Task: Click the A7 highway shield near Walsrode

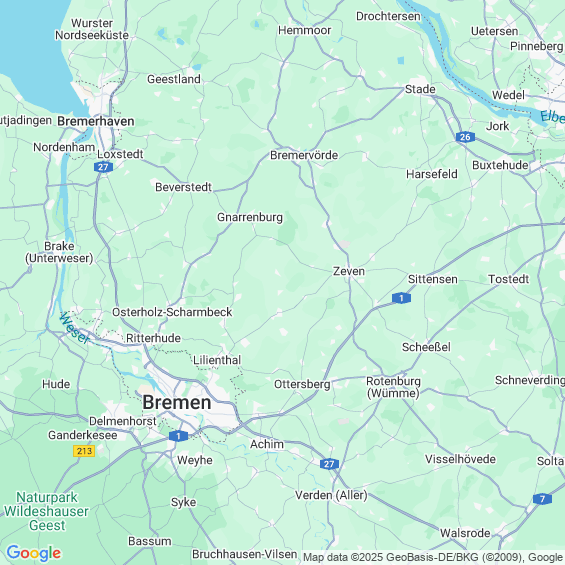Action: pos(542,499)
